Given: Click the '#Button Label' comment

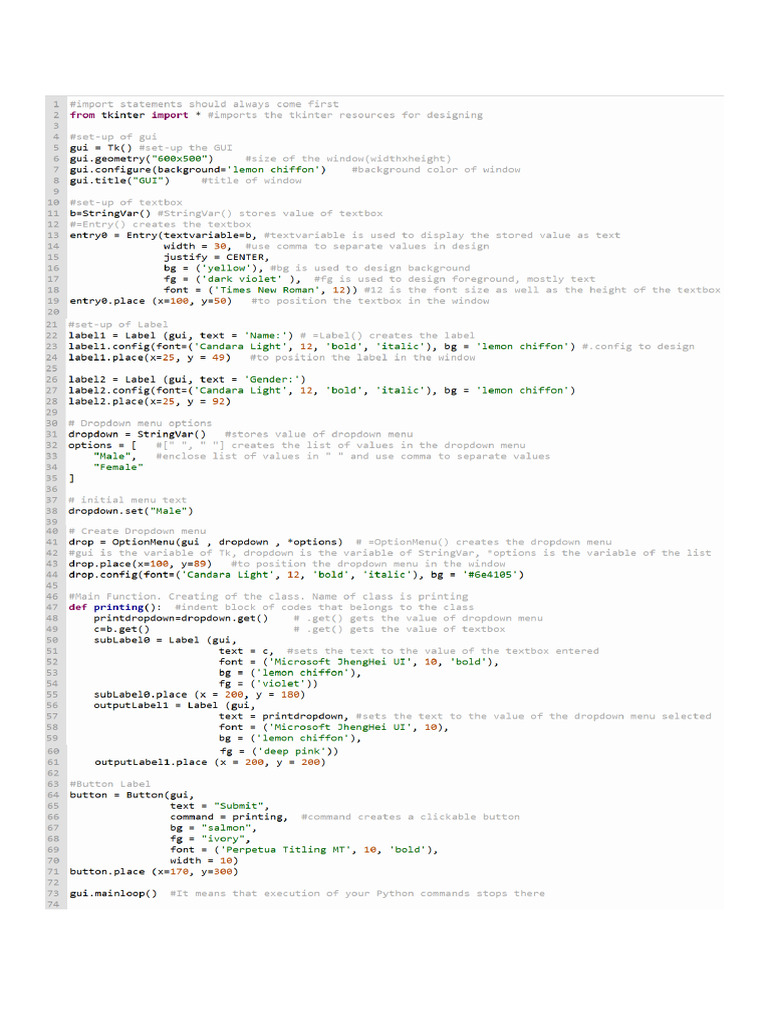Looking at the screenshot, I should (110, 784).
